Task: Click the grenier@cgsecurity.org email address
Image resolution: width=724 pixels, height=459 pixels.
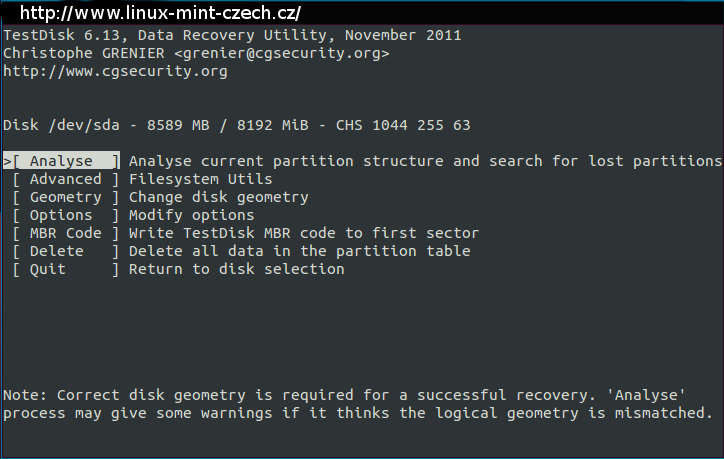Action: [x=282, y=53]
